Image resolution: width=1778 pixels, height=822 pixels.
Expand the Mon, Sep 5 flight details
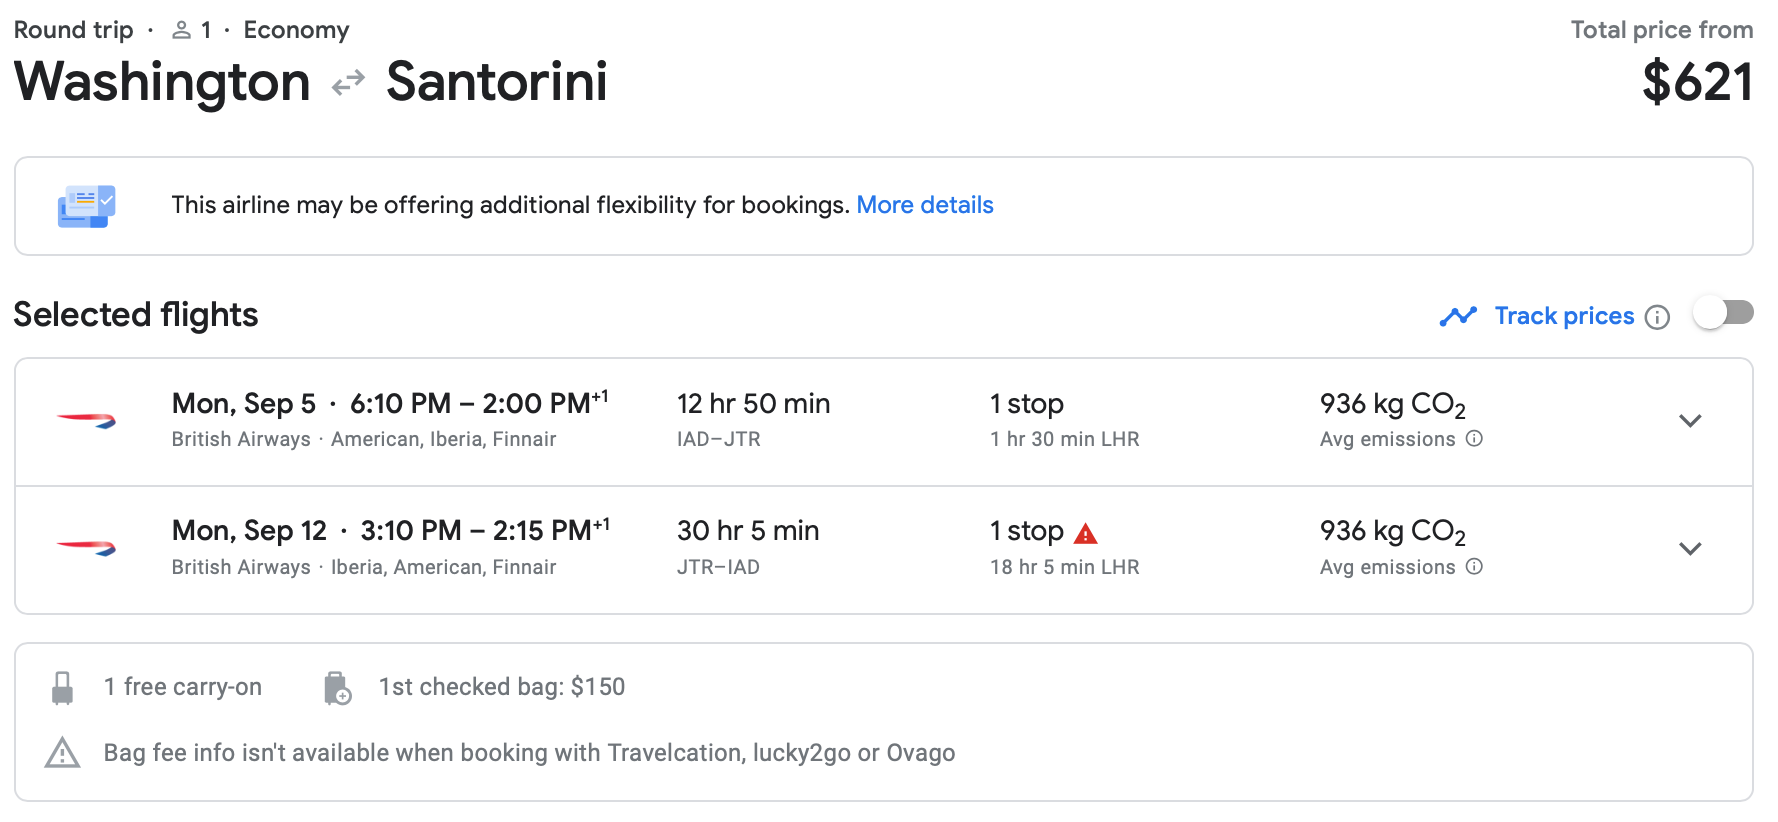[x=1690, y=421]
